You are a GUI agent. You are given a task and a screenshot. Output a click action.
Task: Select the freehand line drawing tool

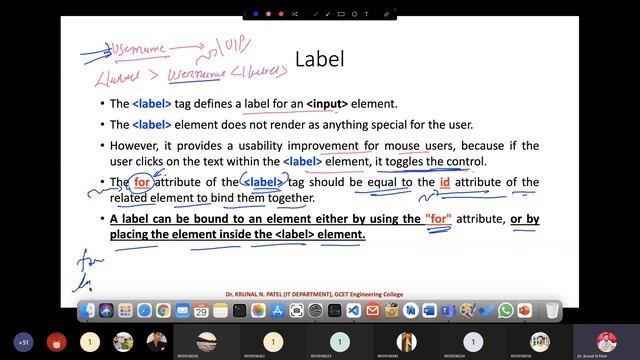click(316, 14)
